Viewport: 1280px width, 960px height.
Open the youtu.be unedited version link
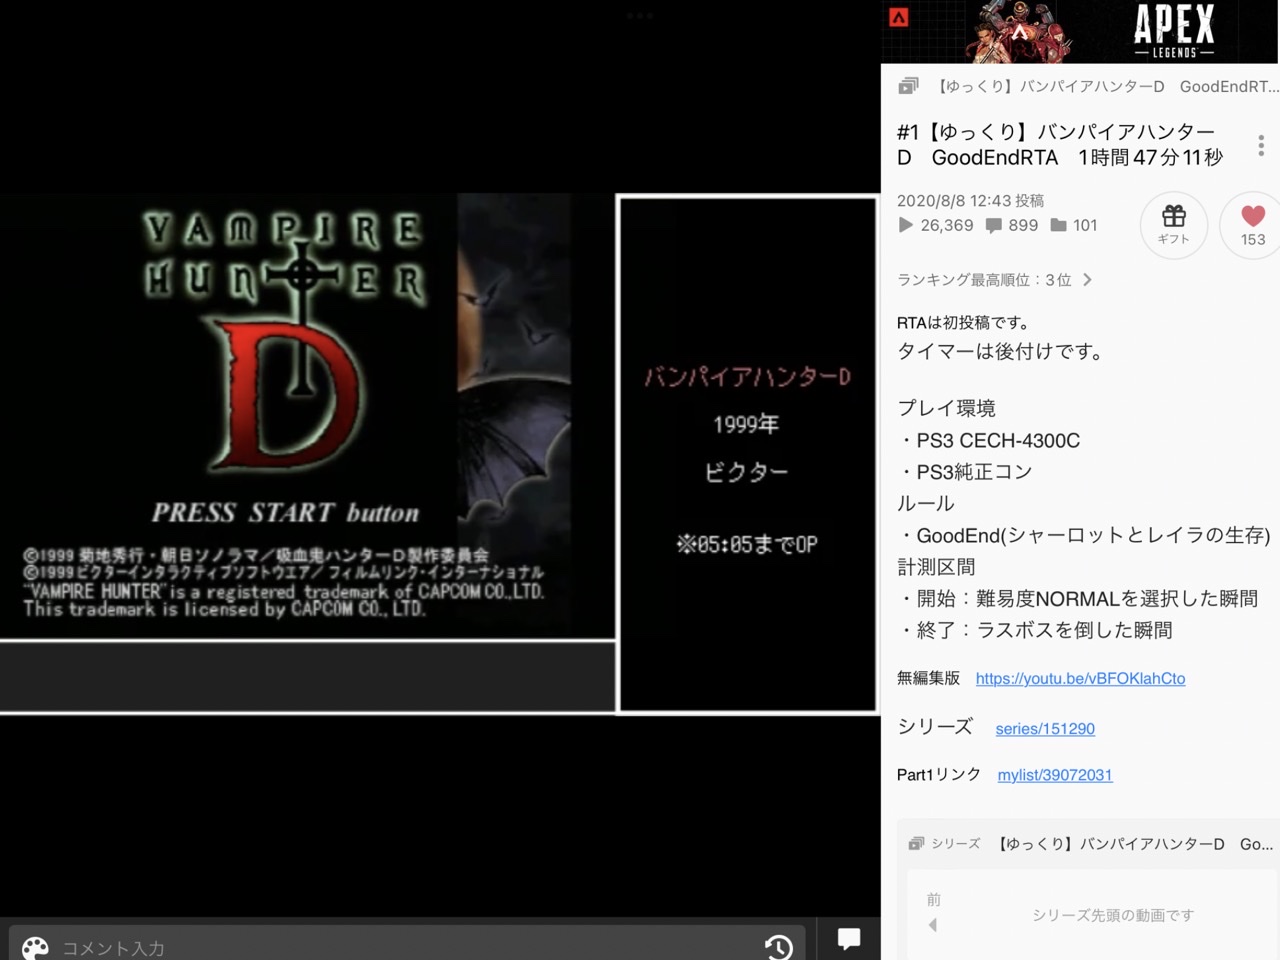[1080, 679]
